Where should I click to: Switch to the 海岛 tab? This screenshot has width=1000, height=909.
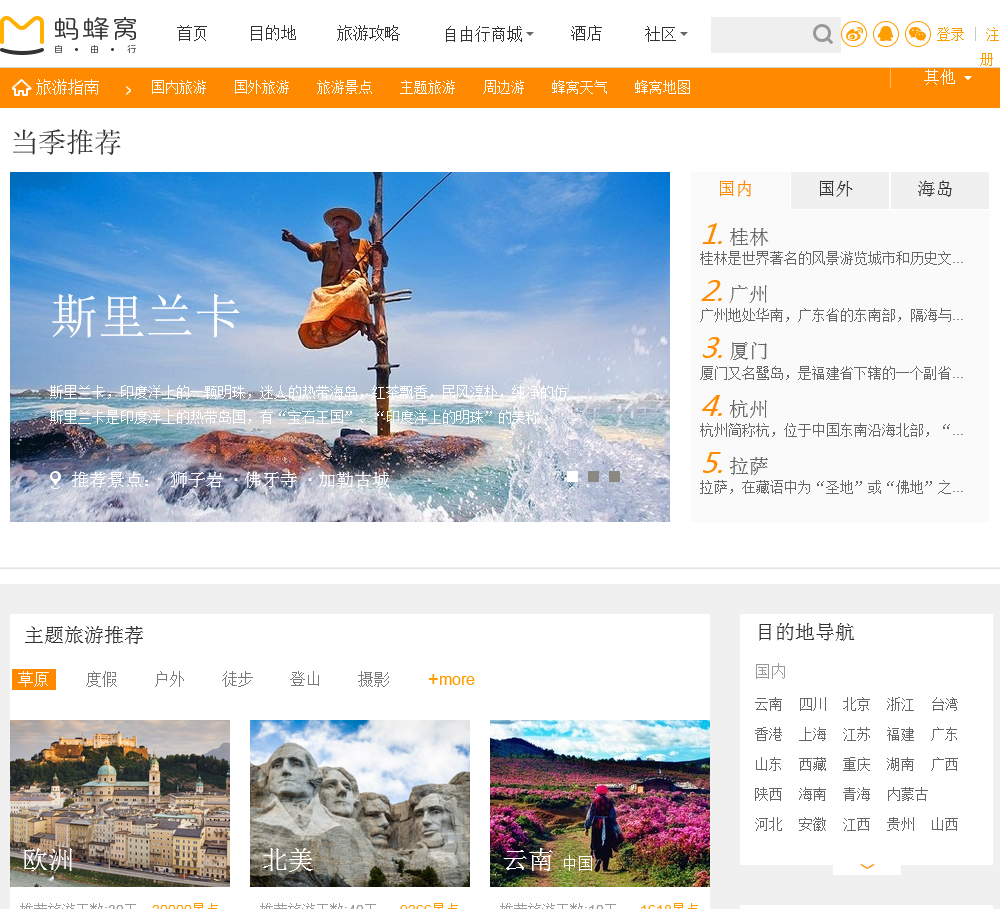pyautogui.click(x=939, y=189)
